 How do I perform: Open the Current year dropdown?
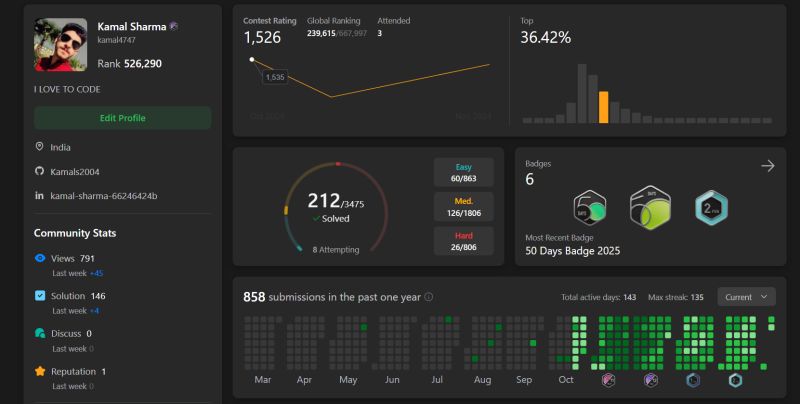[746, 297]
